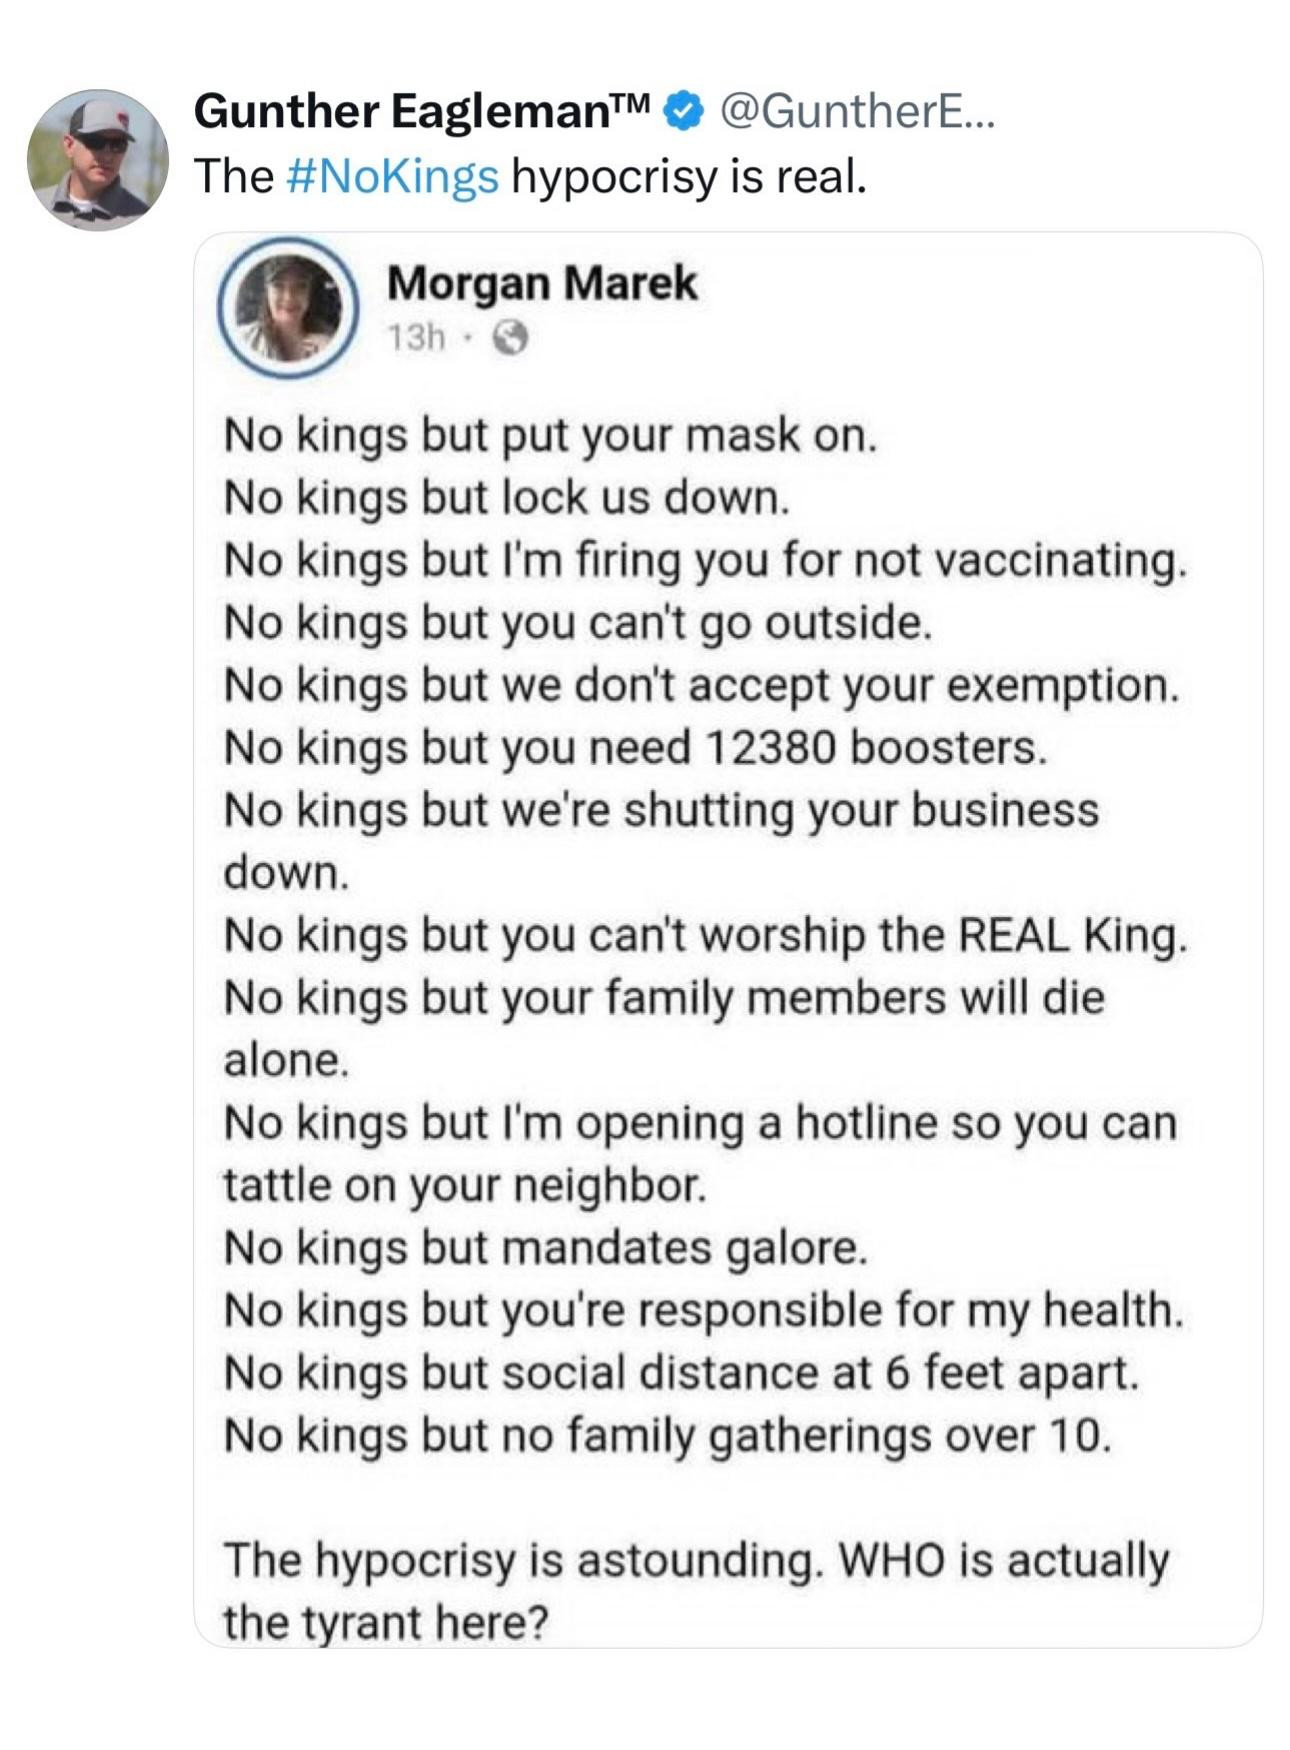The width and height of the screenshot is (1290, 1750).
Task: Click the Gunther Eagleman display name
Action: click(x=422, y=112)
